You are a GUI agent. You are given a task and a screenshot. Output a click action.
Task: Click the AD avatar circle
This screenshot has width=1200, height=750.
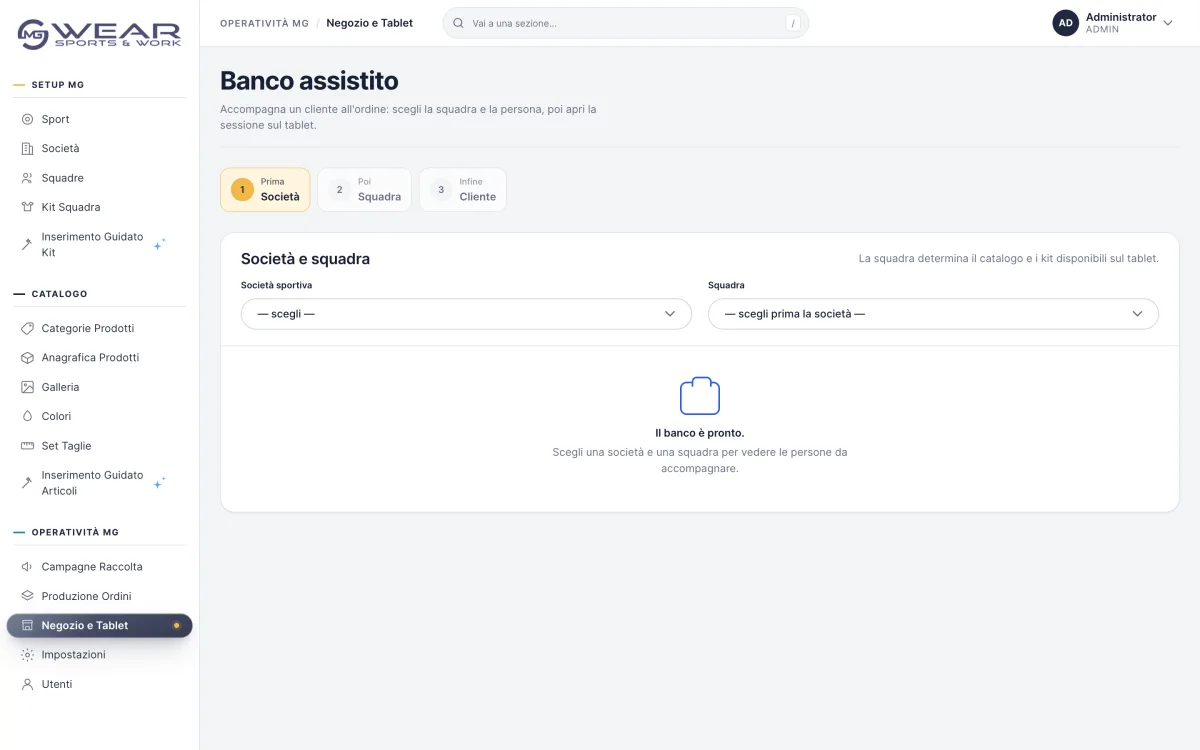[1066, 23]
